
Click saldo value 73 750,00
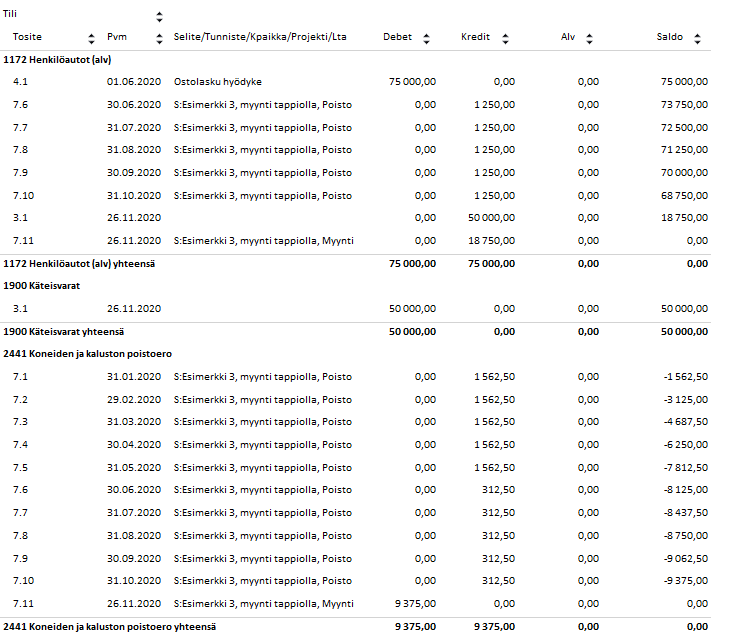684,105
